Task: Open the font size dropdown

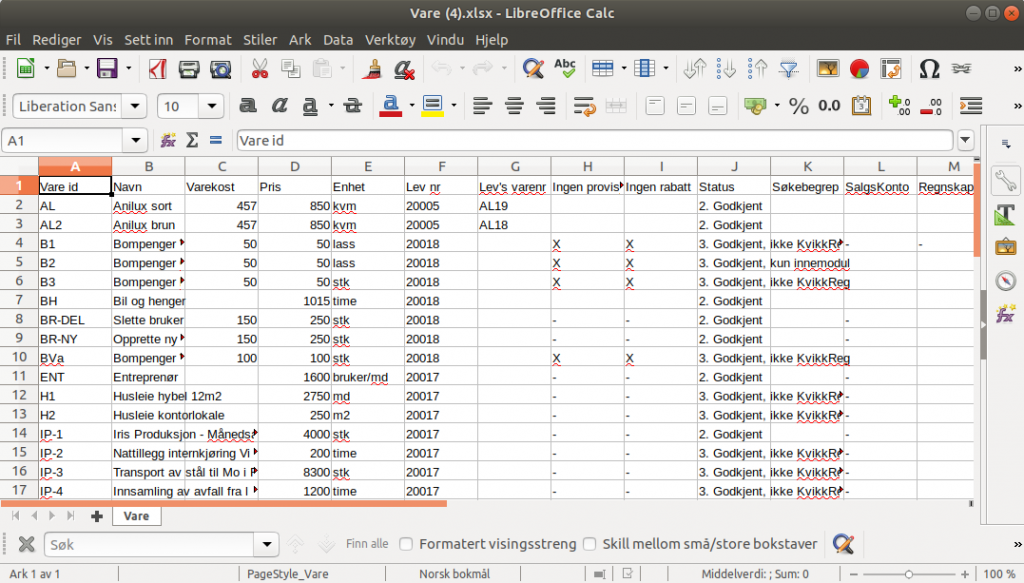Action: [x=212, y=106]
